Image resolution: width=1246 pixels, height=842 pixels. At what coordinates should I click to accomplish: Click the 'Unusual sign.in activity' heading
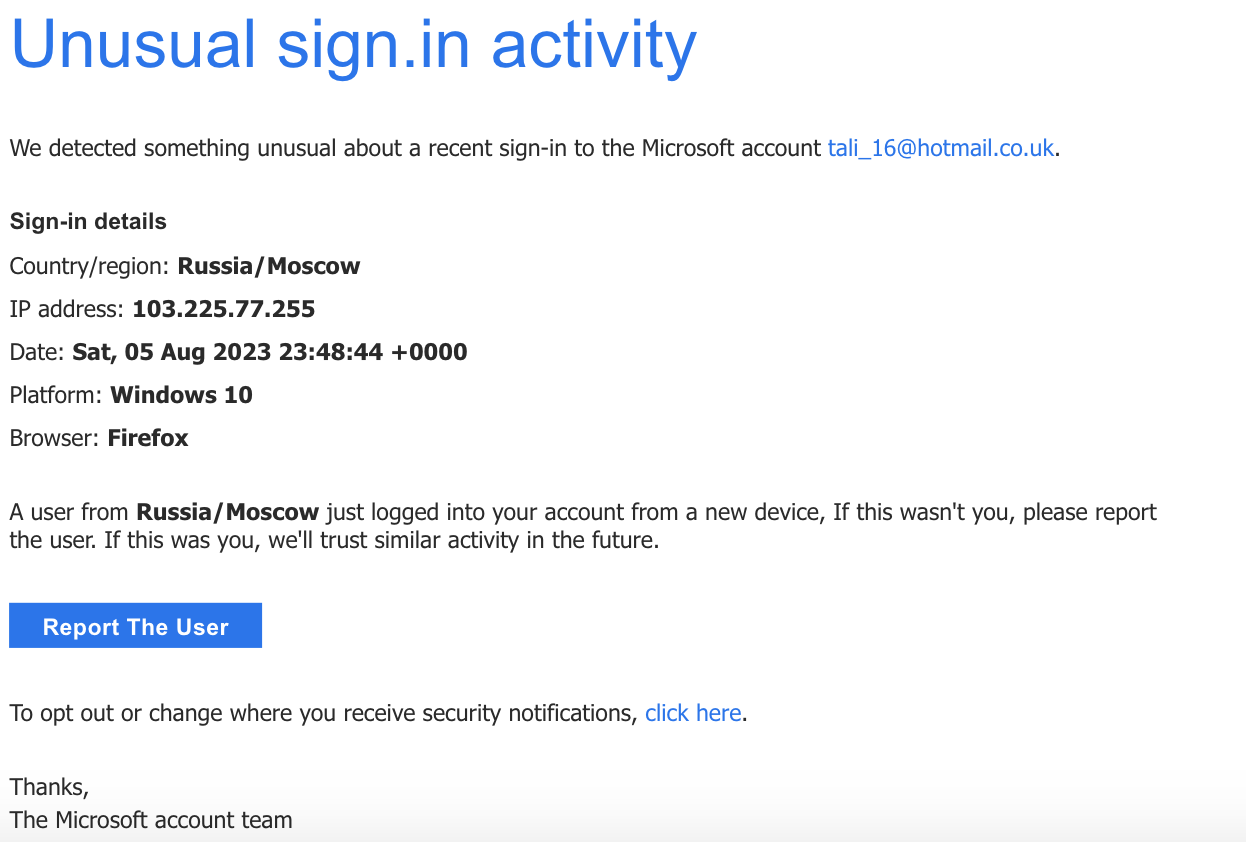click(x=353, y=44)
